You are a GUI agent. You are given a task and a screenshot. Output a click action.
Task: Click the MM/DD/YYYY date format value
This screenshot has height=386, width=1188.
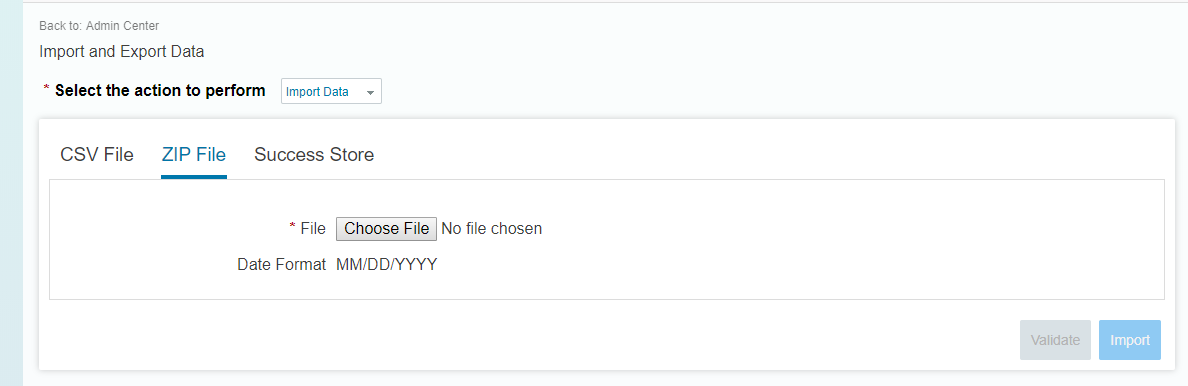pos(386,265)
